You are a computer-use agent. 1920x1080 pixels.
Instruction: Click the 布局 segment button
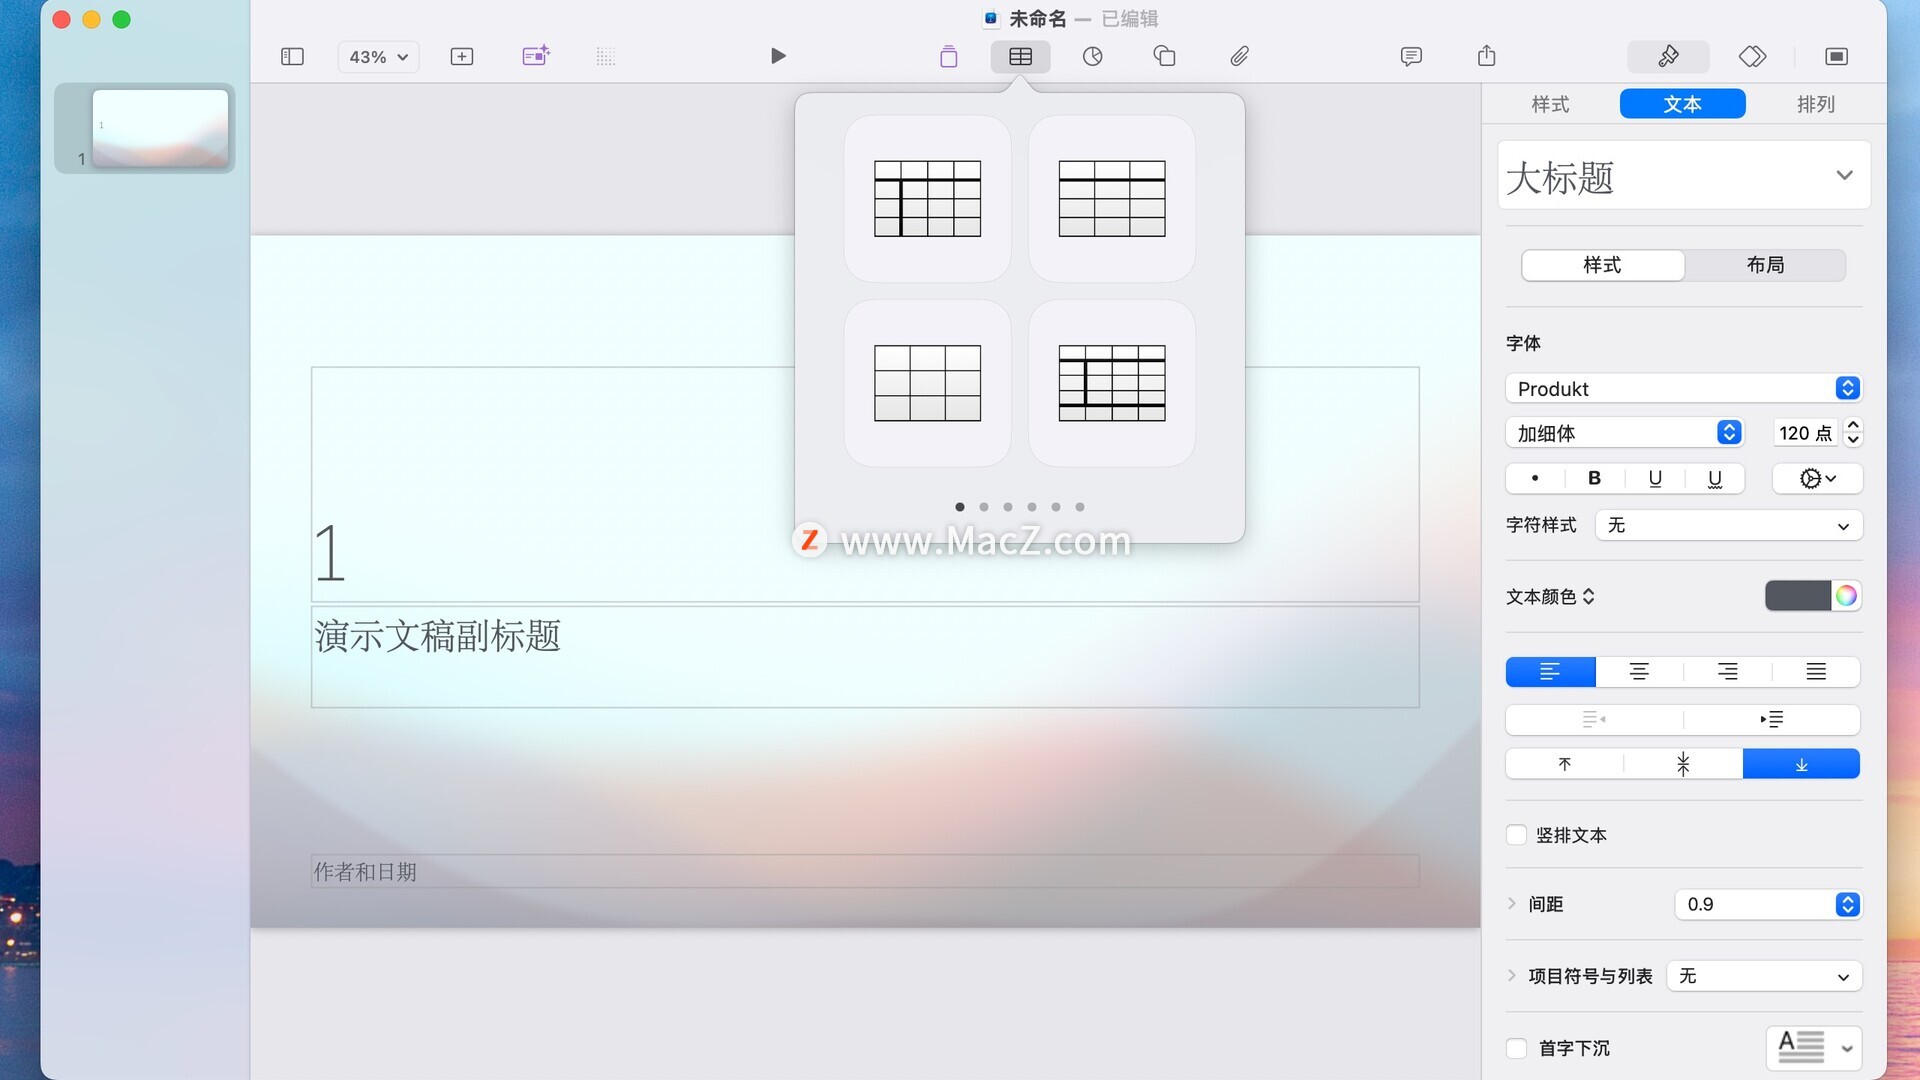1765,265
